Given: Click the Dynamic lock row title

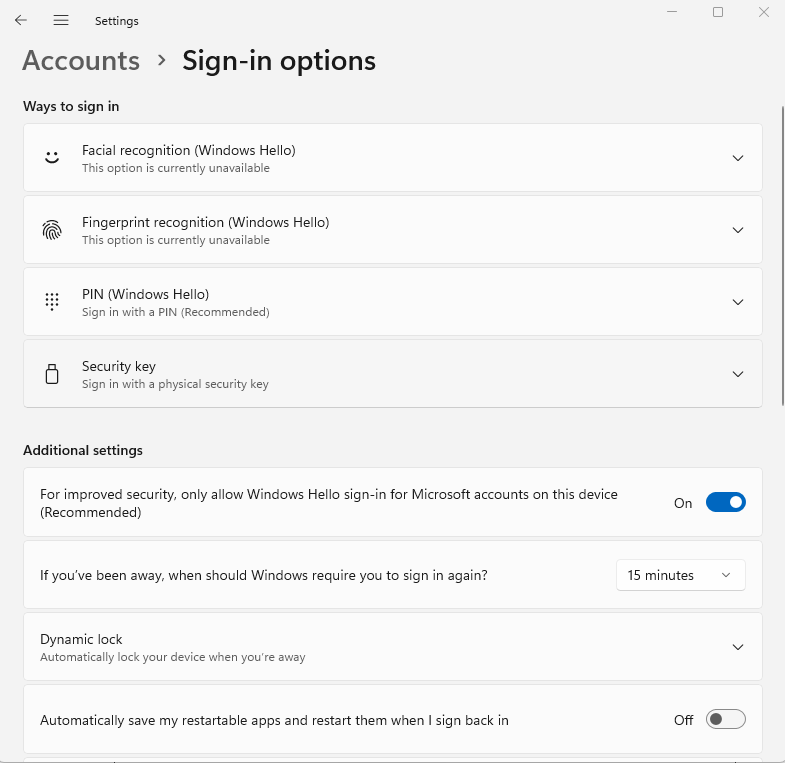Looking at the screenshot, I should (81, 639).
